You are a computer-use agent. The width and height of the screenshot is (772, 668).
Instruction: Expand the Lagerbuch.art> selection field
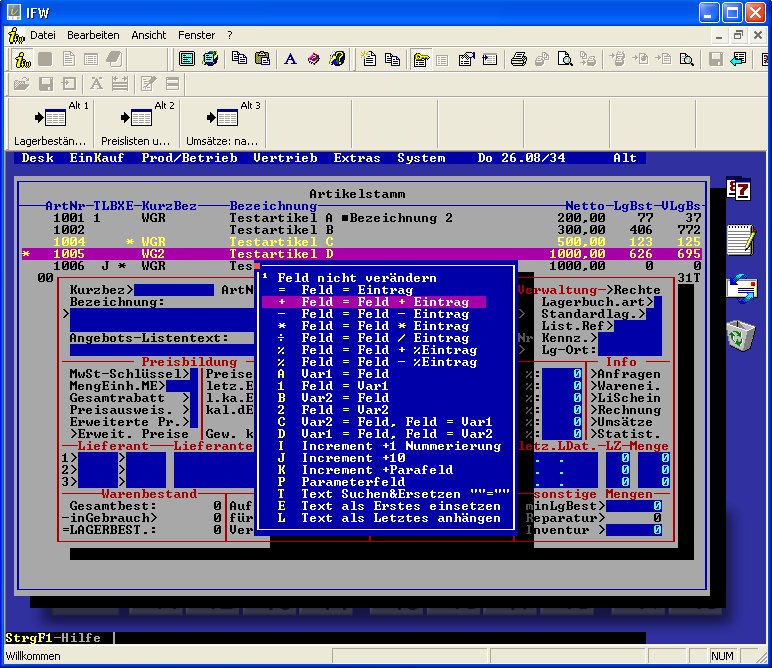click(x=596, y=302)
